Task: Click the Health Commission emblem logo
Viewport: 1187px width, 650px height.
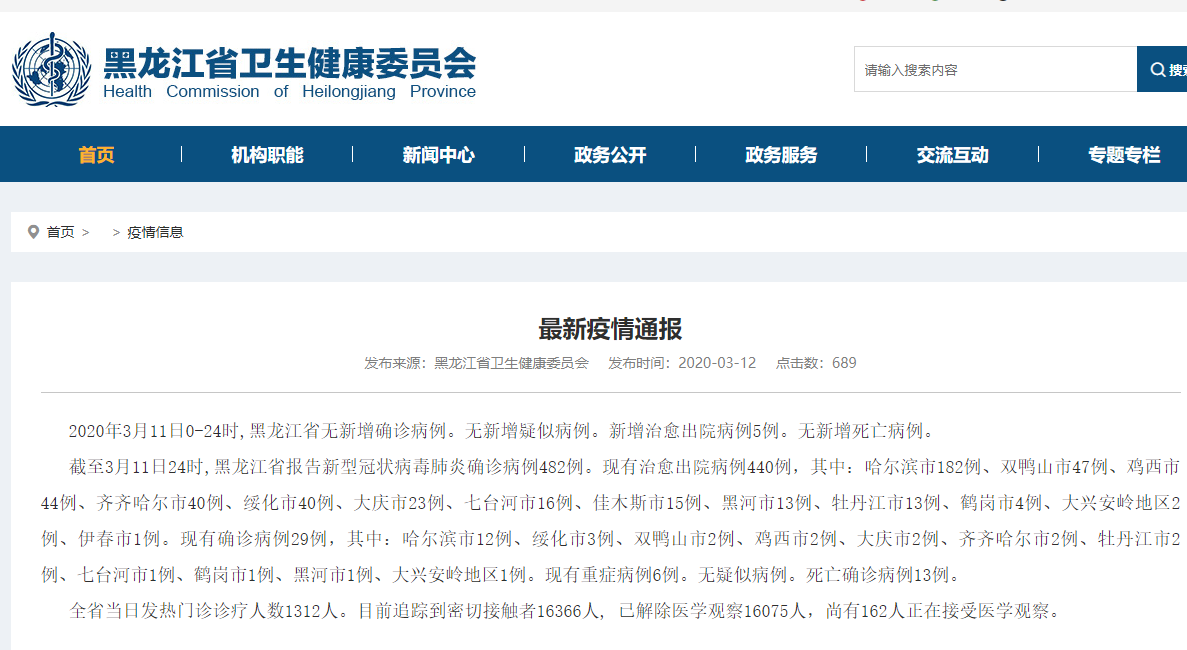Action: click(51, 70)
